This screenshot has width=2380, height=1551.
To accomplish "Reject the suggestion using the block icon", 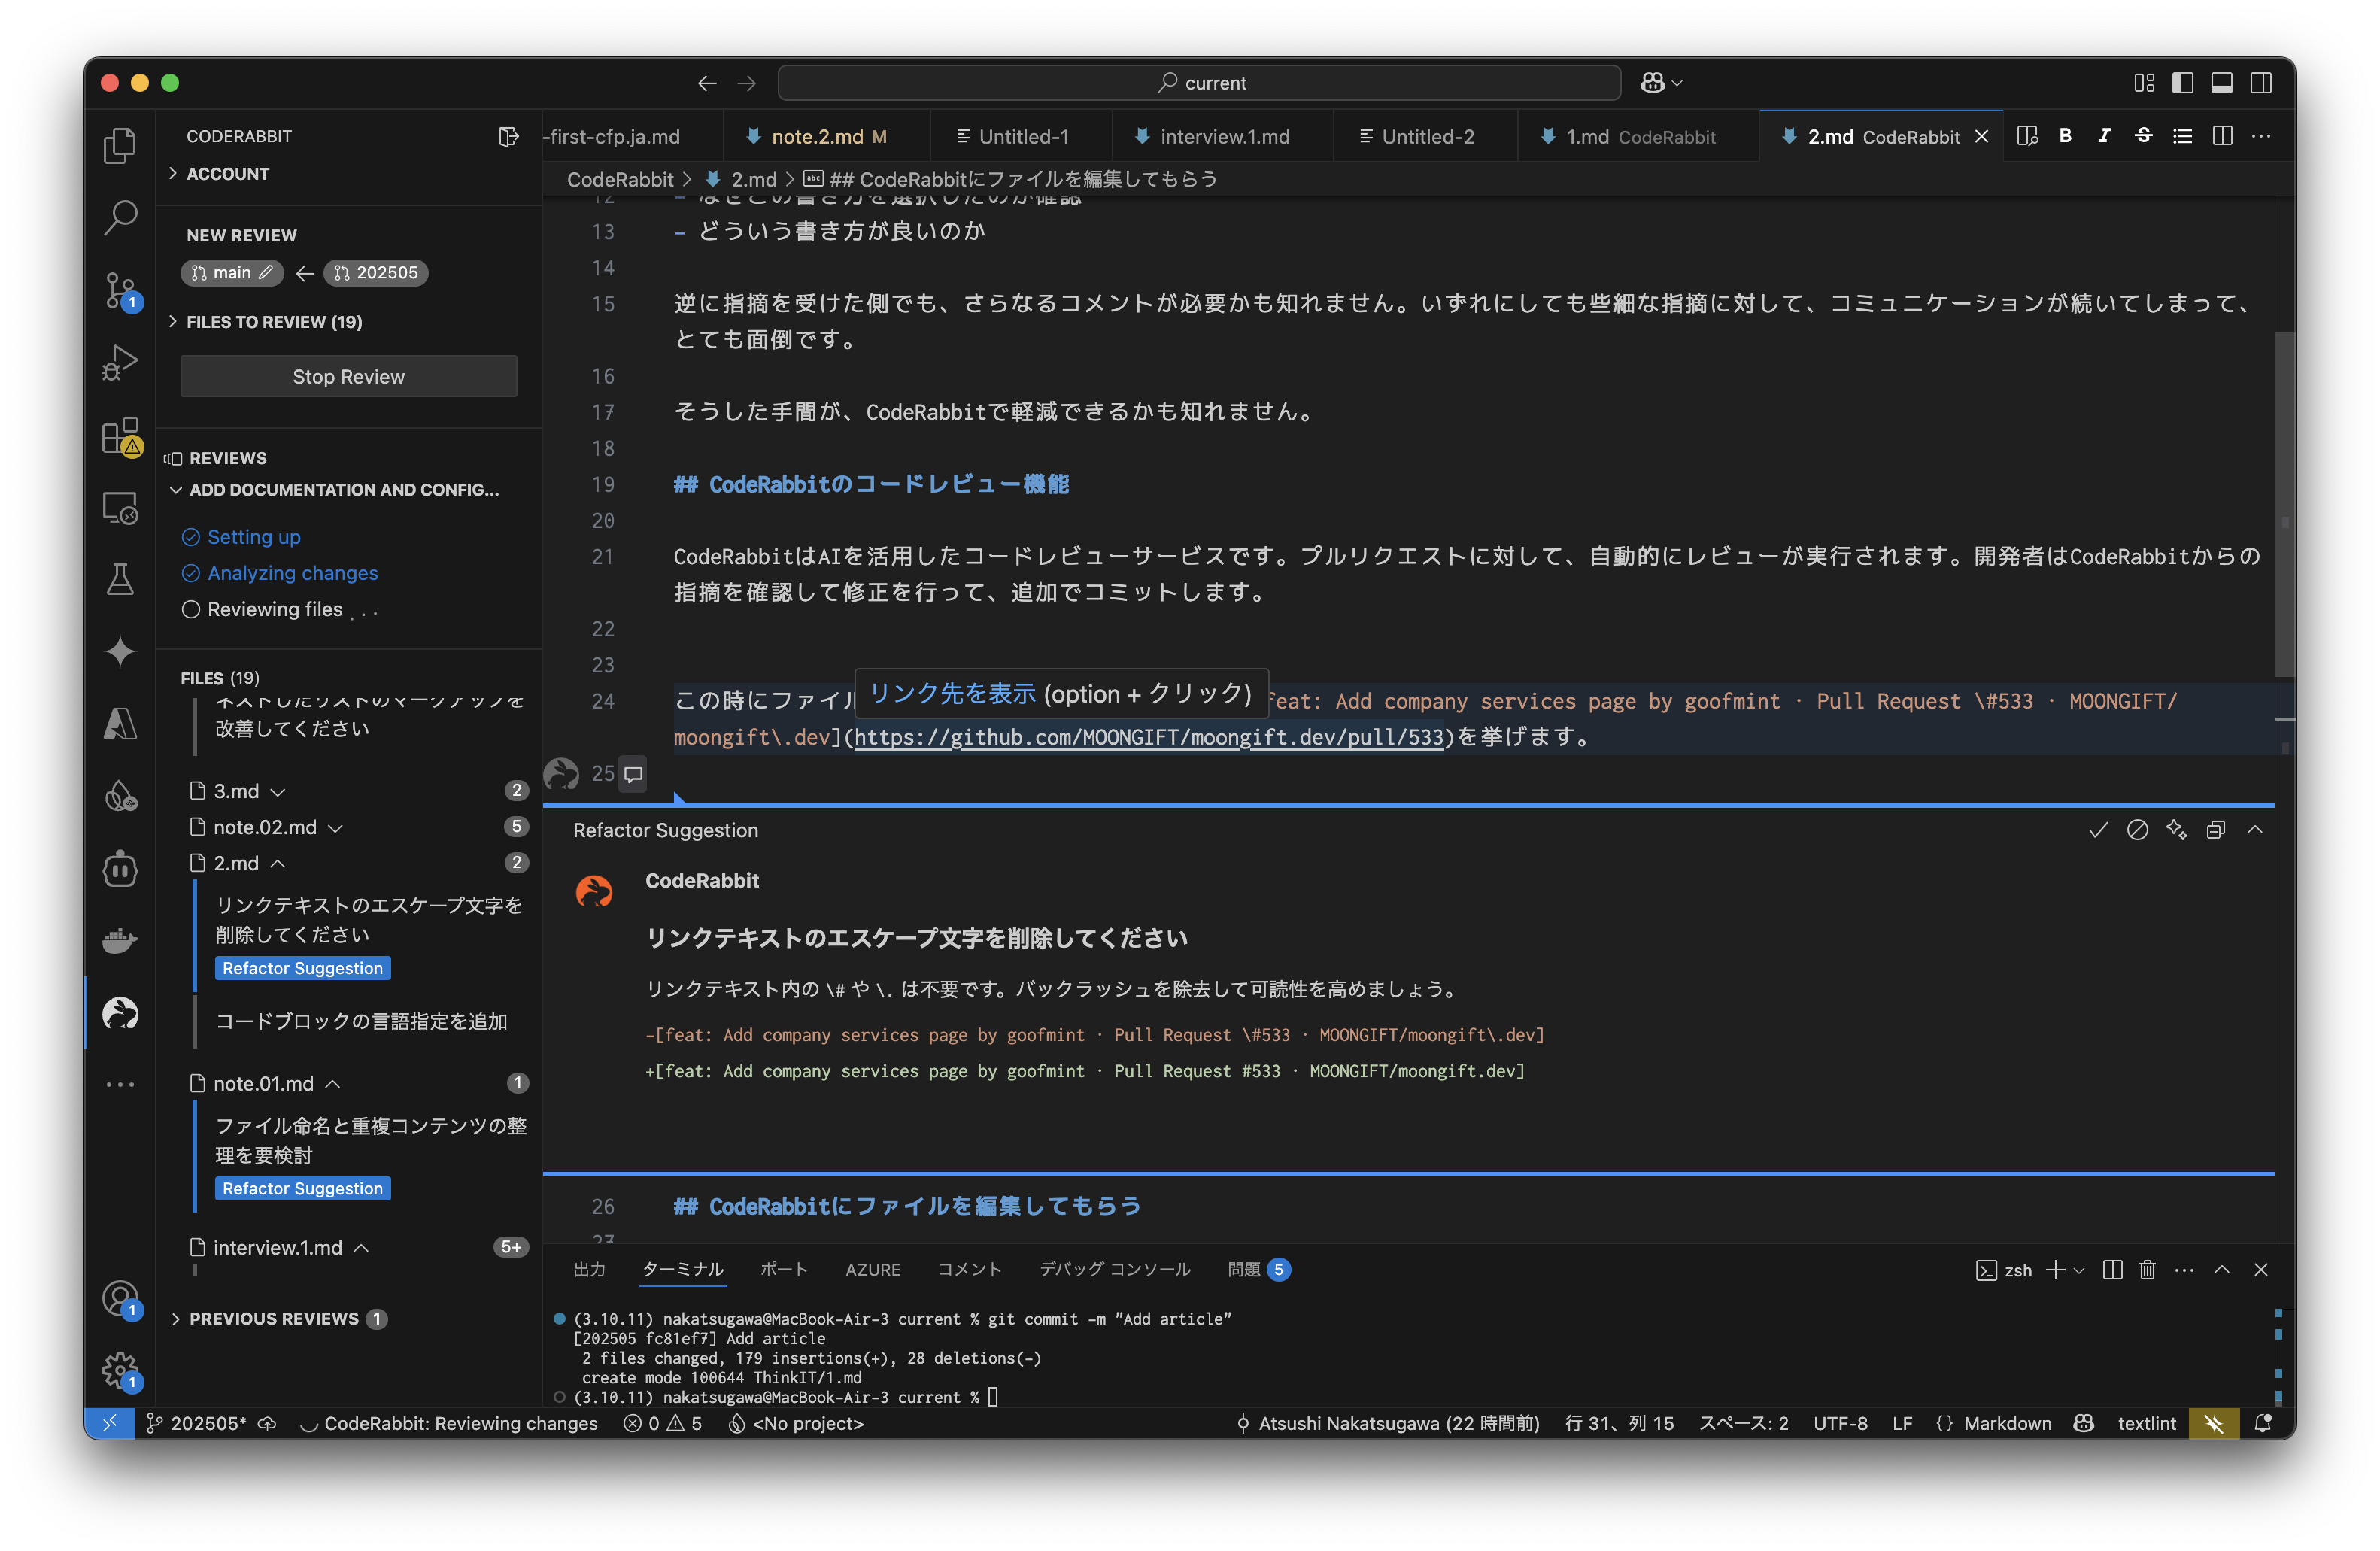I will (2138, 829).
